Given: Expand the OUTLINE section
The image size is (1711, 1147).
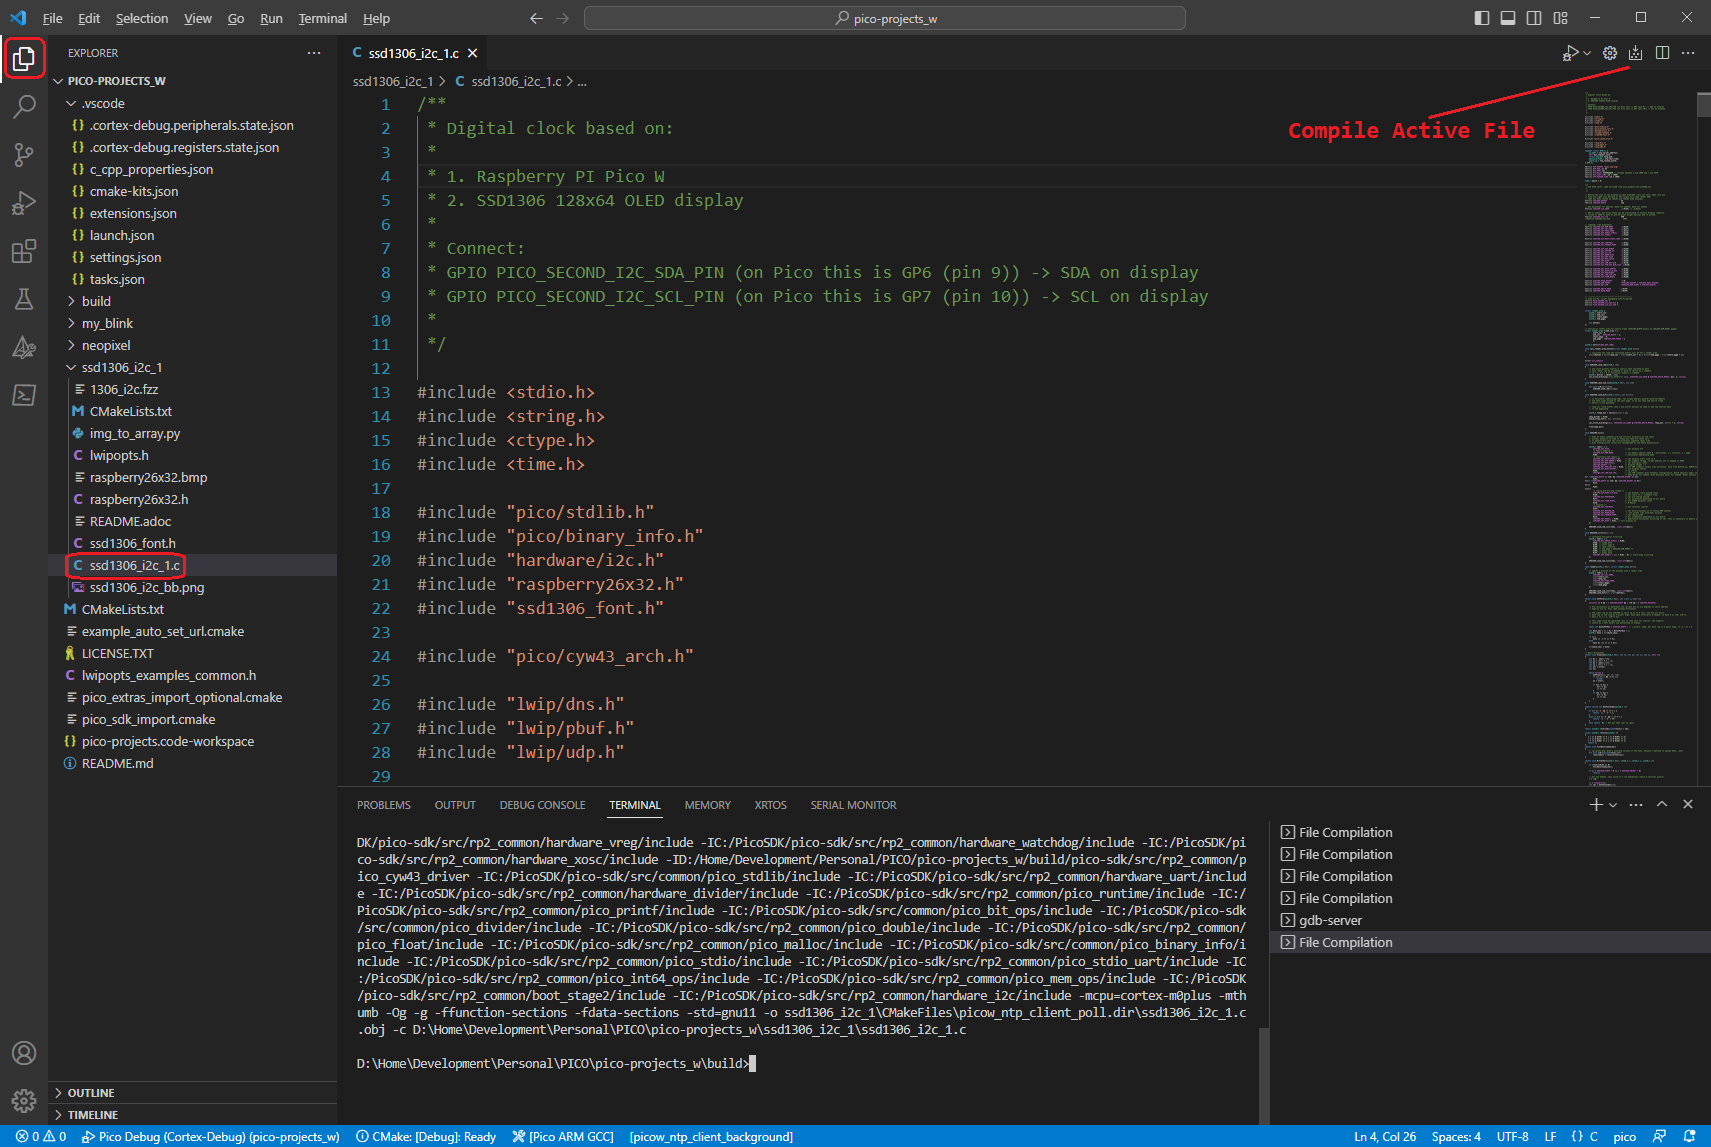Looking at the screenshot, I should point(192,1093).
